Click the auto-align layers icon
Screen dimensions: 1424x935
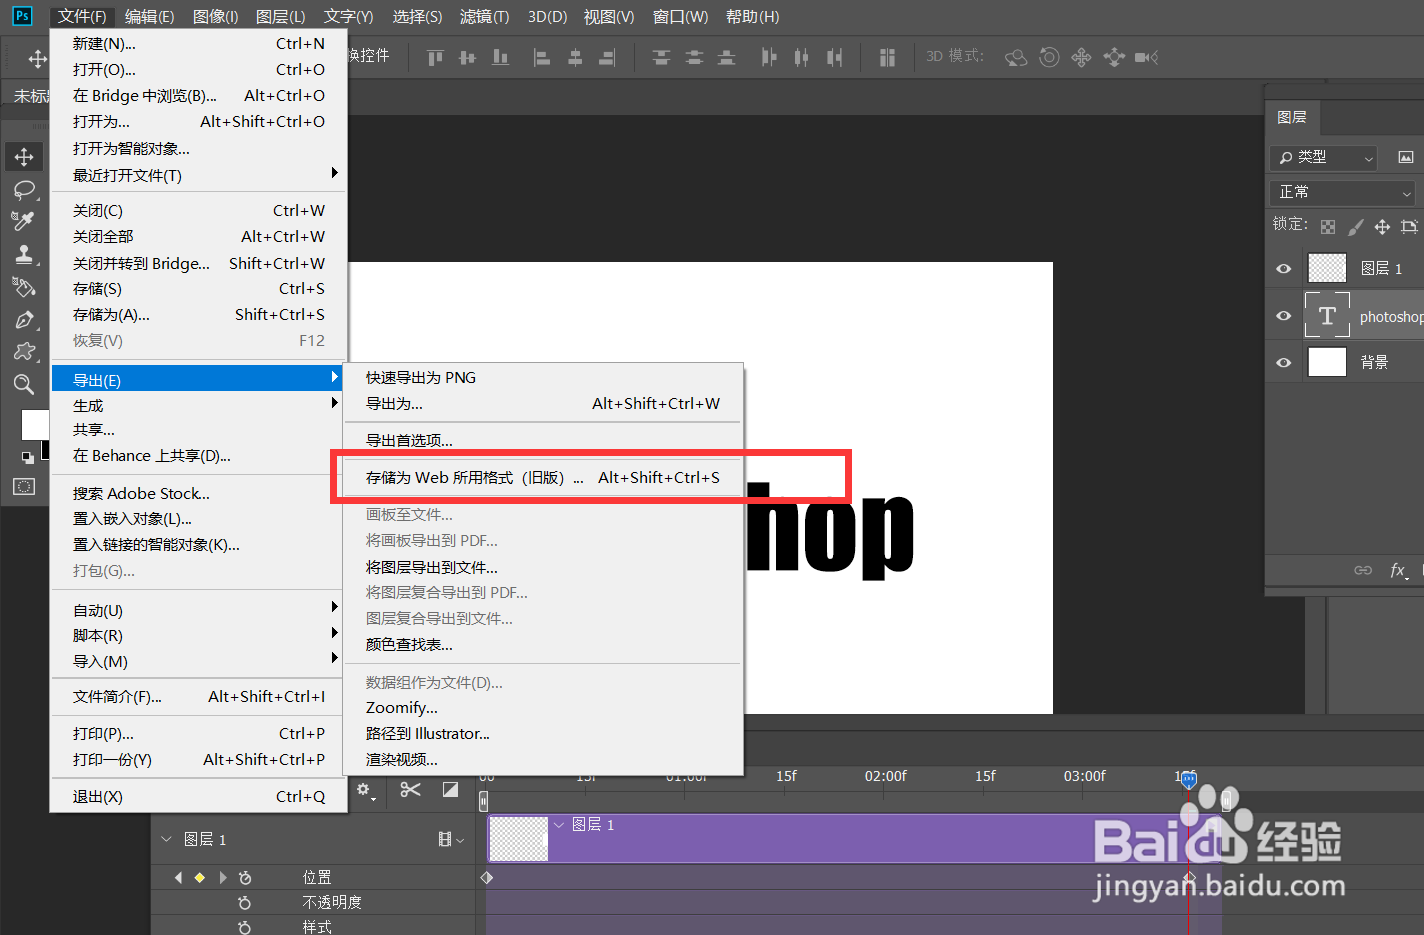tap(887, 58)
